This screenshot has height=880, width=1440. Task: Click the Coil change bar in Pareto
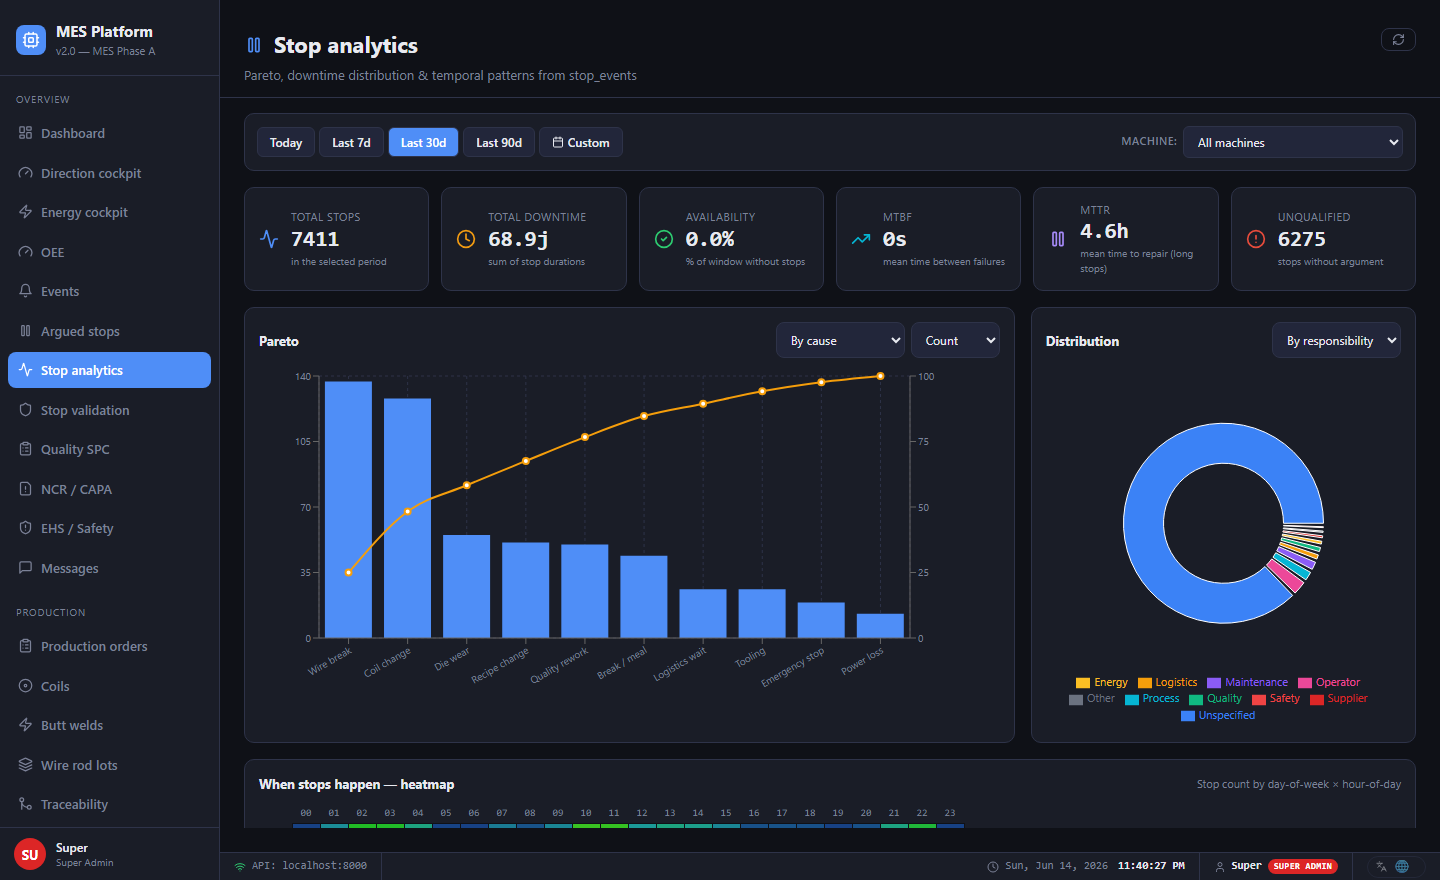(x=407, y=518)
